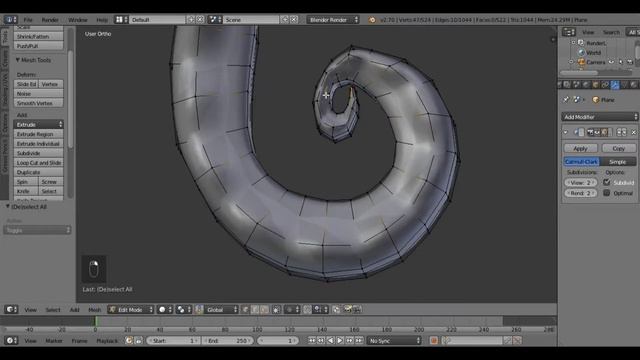Click the Smooth Vertex button
Screen dimensions: 640x360
pyautogui.click(x=39, y=103)
